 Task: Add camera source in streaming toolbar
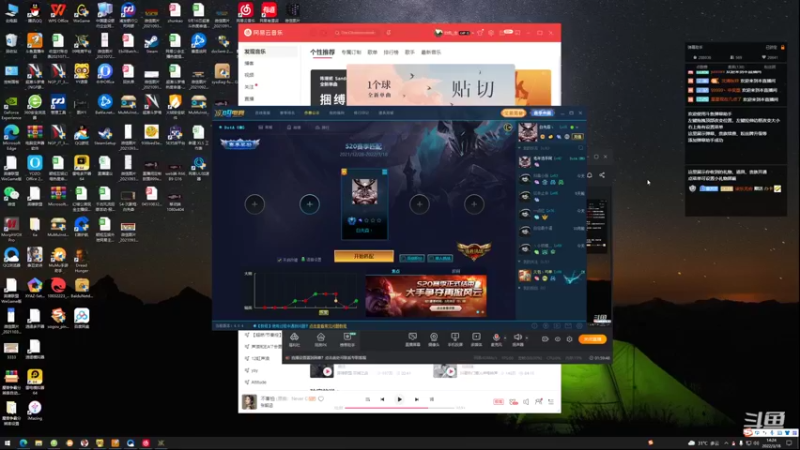tap(434, 339)
